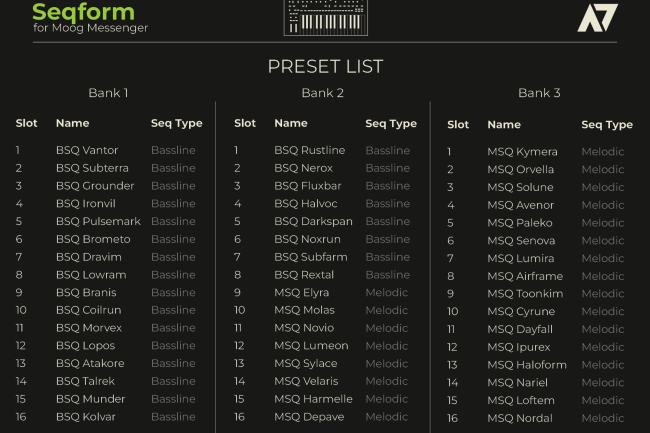This screenshot has height=433, width=650.
Task: Click Bank 2 Name column header
Action: click(x=291, y=124)
